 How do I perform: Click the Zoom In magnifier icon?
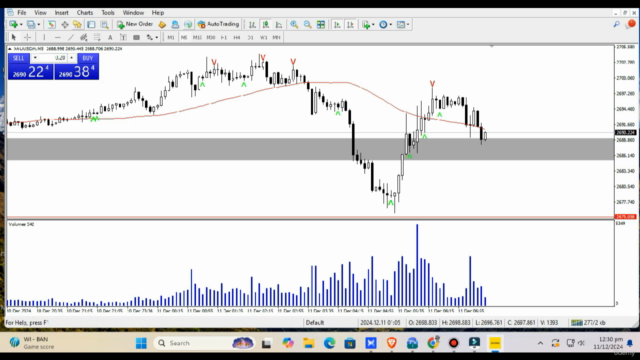pos(294,24)
